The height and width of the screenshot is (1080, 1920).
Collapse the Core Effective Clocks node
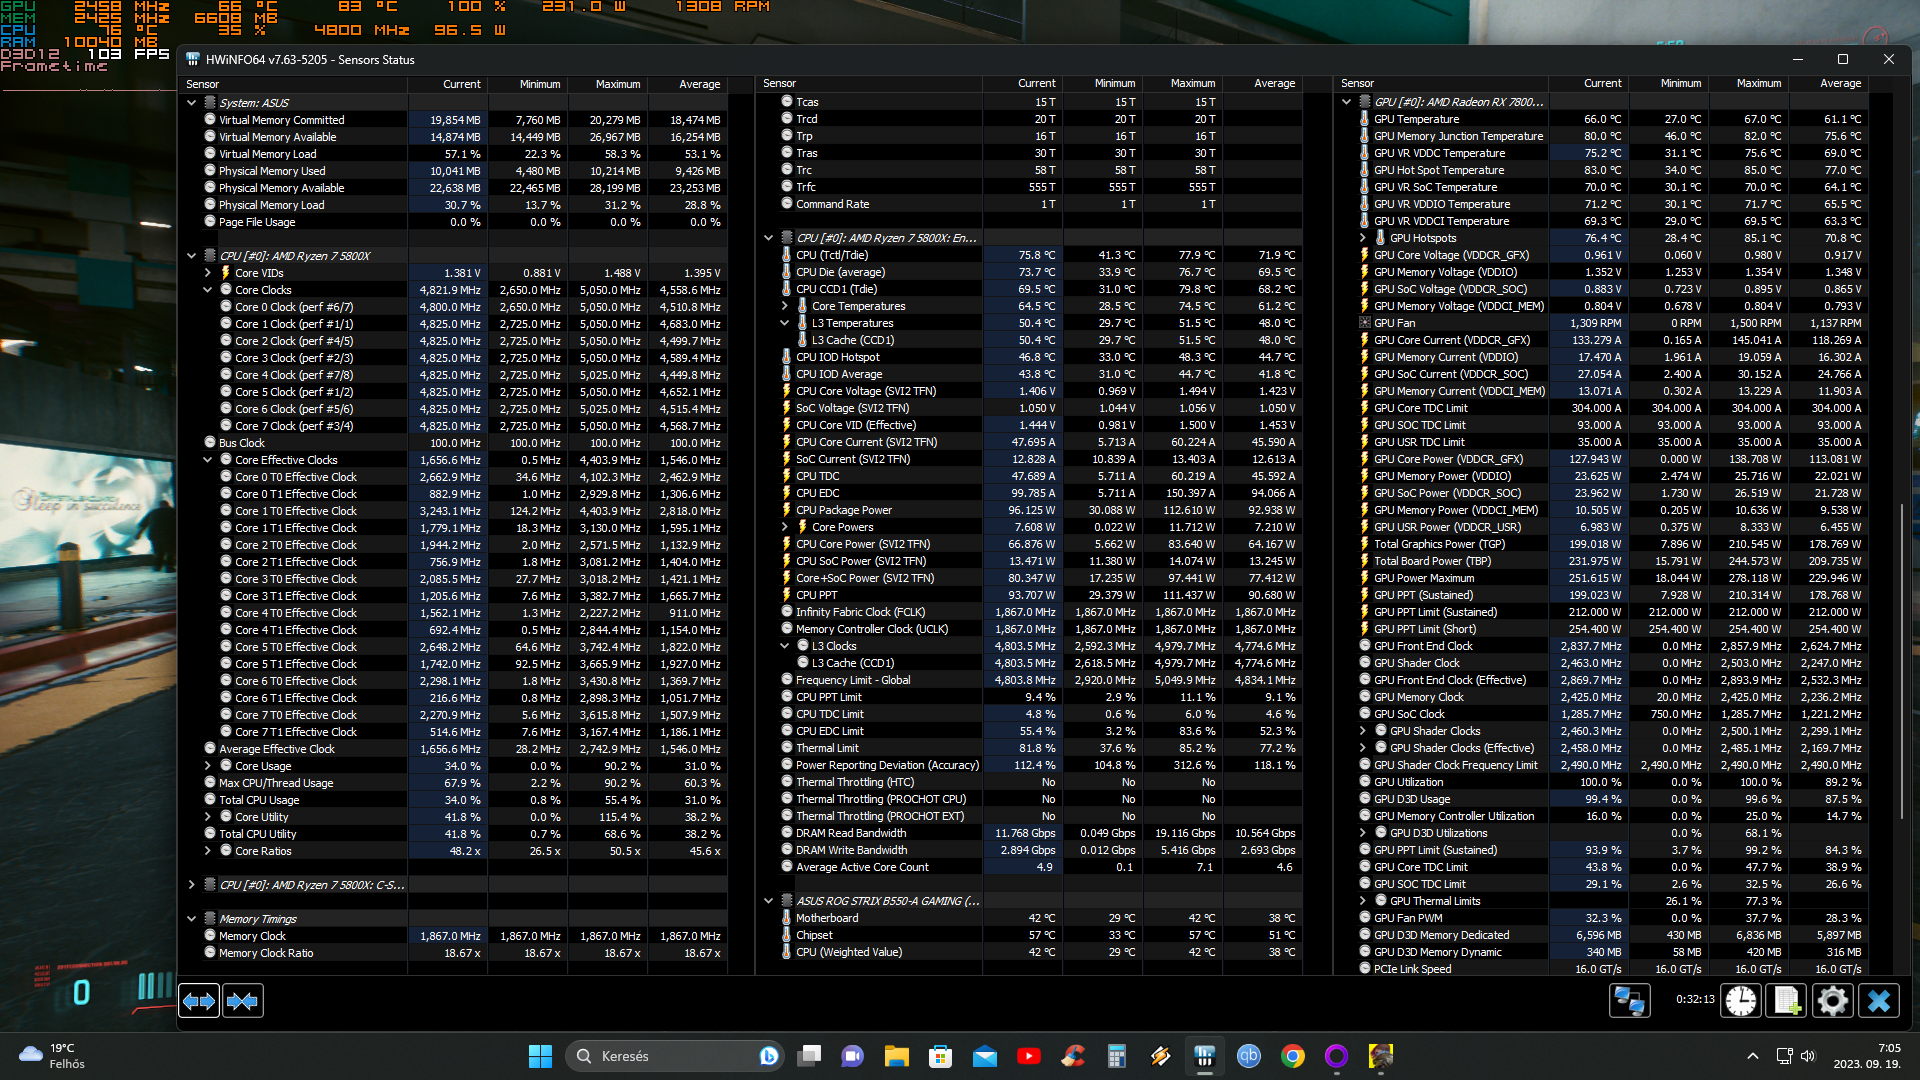(207, 460)
